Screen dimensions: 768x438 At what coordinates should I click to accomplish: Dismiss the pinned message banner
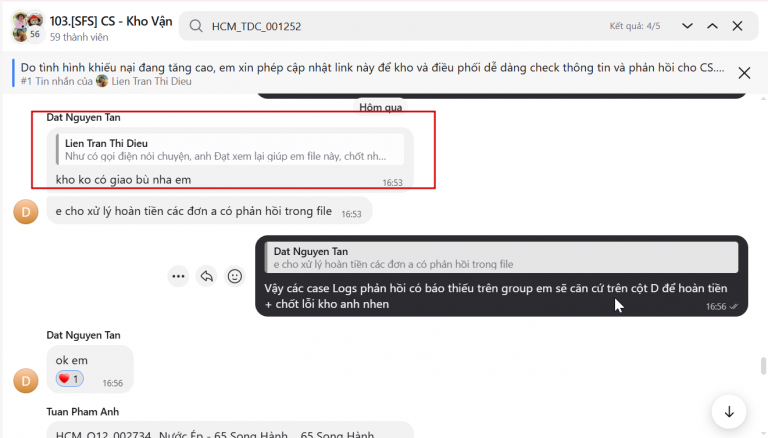[x=744, y=73]
